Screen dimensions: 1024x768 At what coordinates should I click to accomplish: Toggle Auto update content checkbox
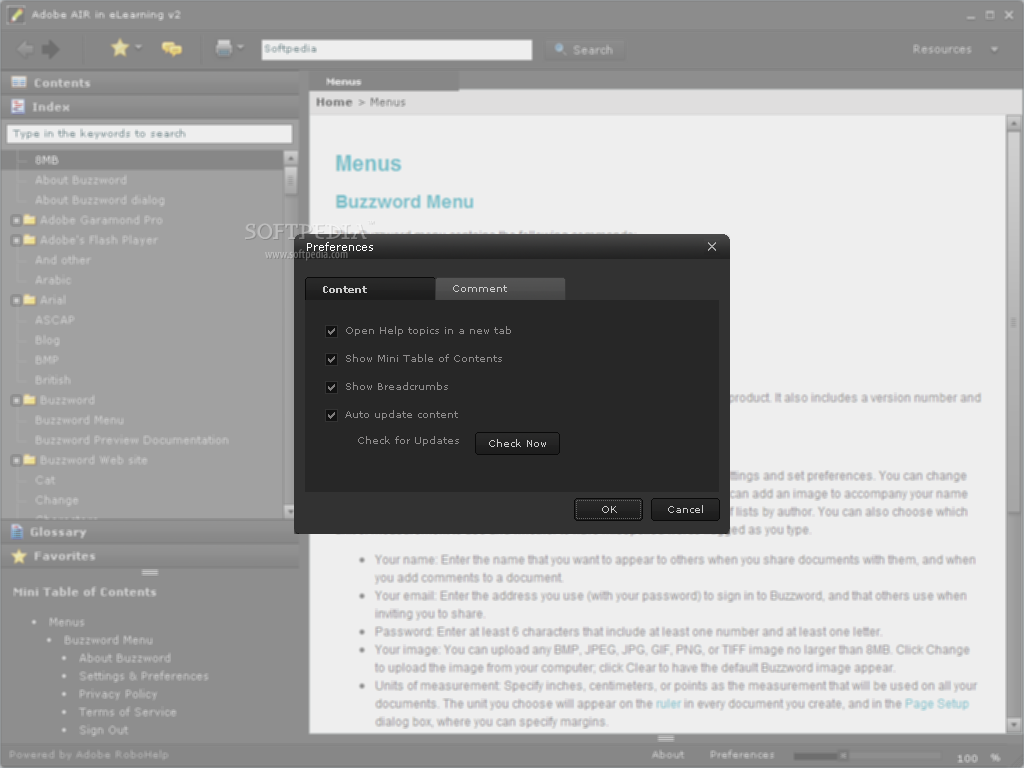click(x=332, y=415)
